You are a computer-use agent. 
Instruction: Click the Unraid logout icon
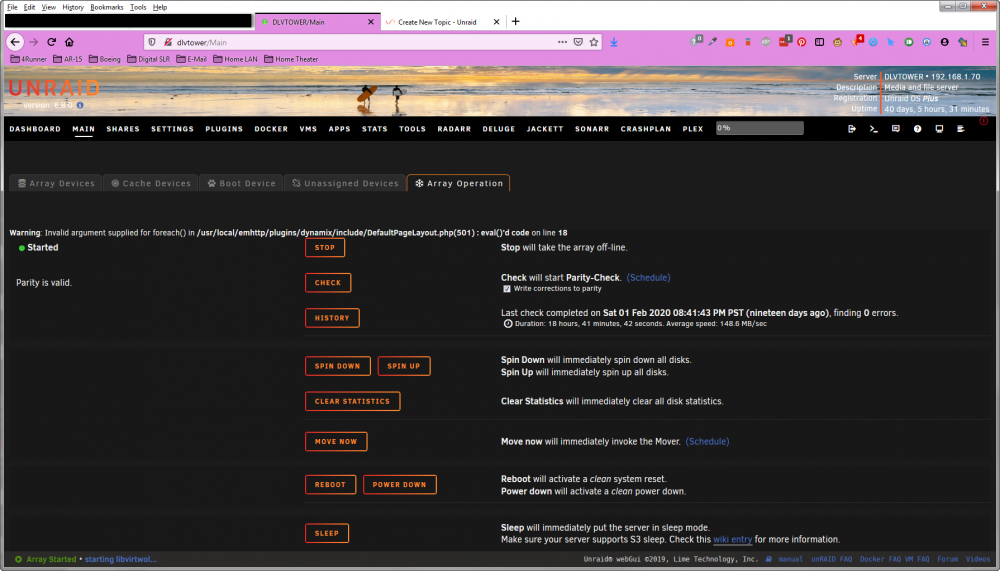coord(851,129)
